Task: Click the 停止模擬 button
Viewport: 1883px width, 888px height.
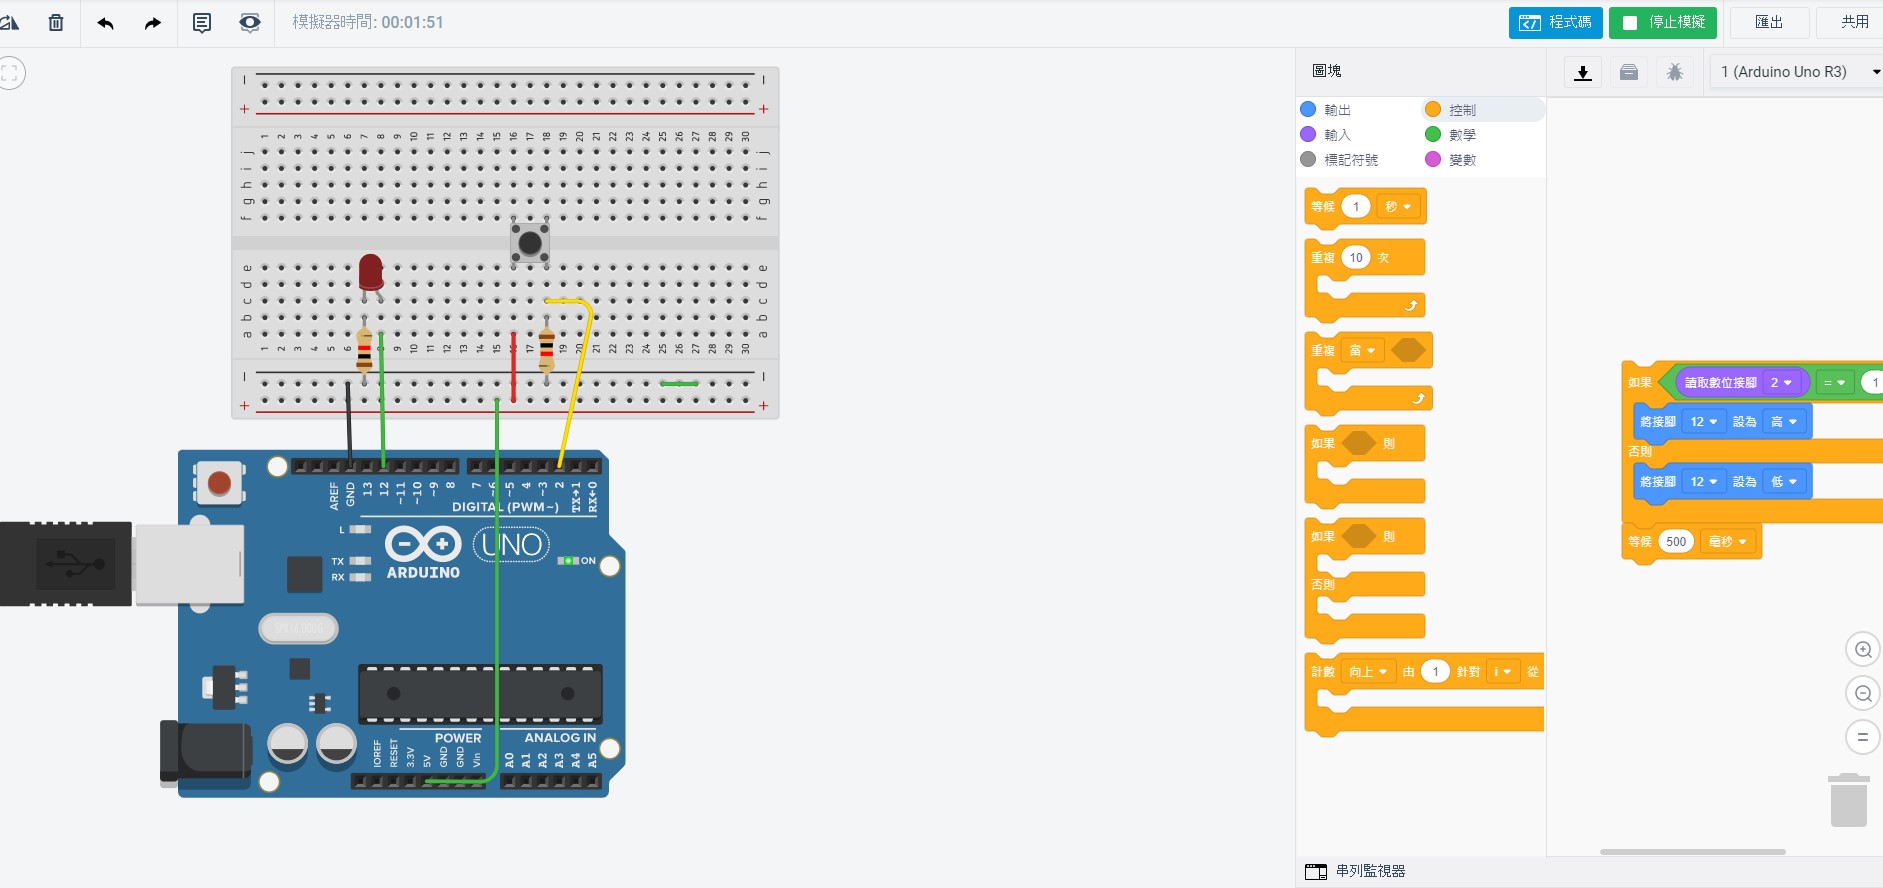Action: click(1662, 22)
